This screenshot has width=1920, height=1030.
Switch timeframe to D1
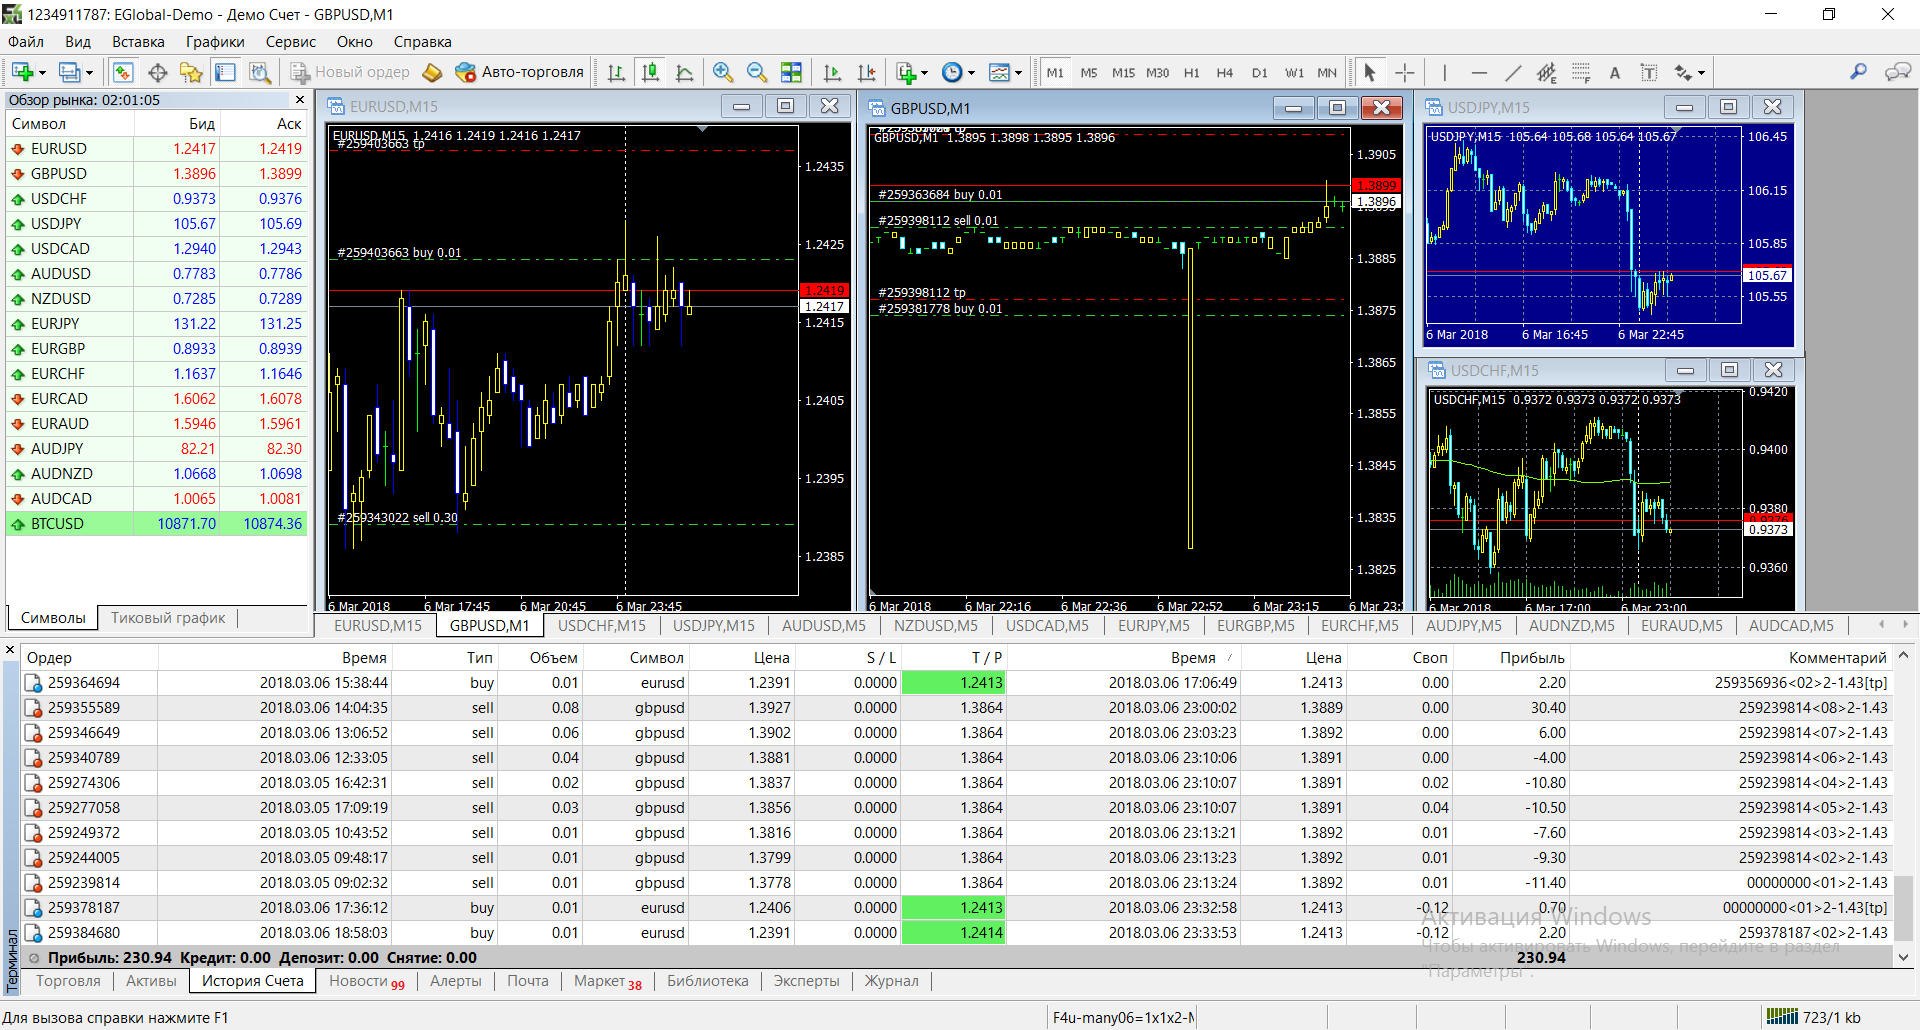[x=1259, y=72]
